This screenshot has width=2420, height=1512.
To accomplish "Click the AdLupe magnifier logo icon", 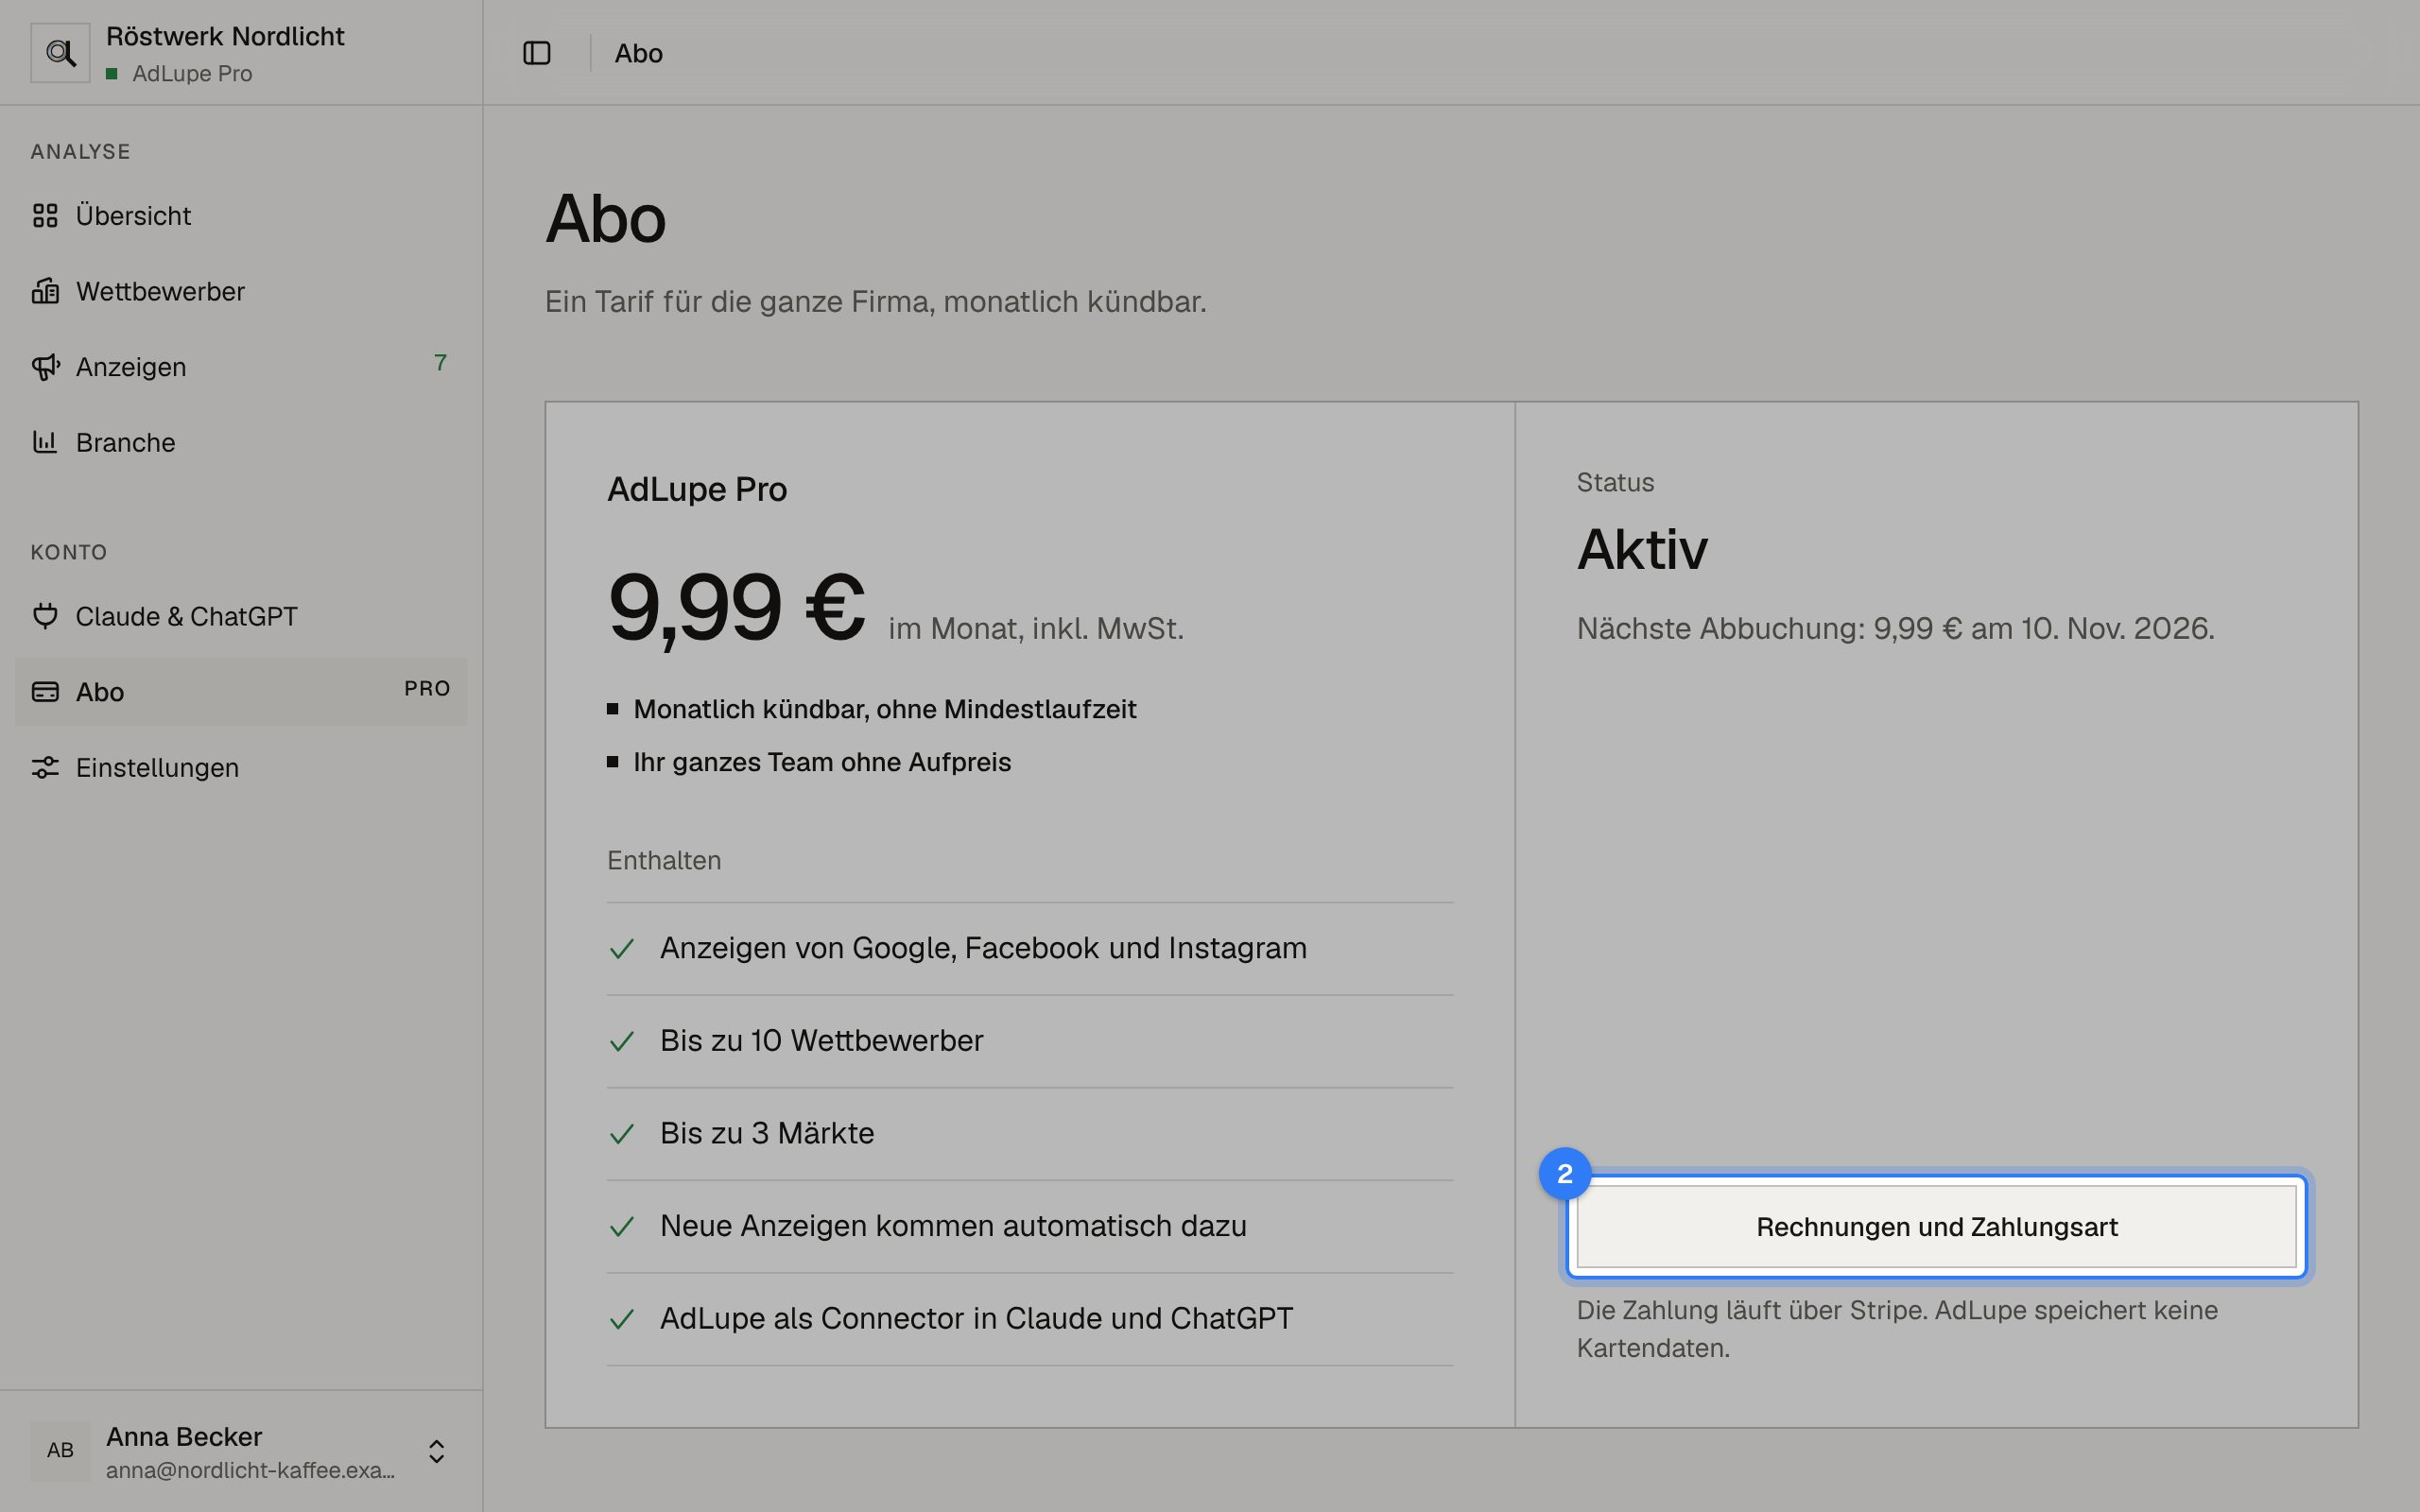I will click(x=60, y=53).
